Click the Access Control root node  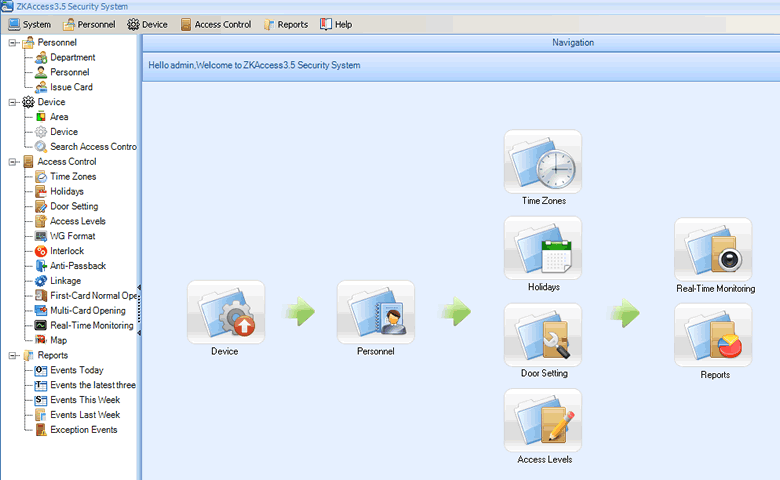pyautogui.click(x=60, y=162)
